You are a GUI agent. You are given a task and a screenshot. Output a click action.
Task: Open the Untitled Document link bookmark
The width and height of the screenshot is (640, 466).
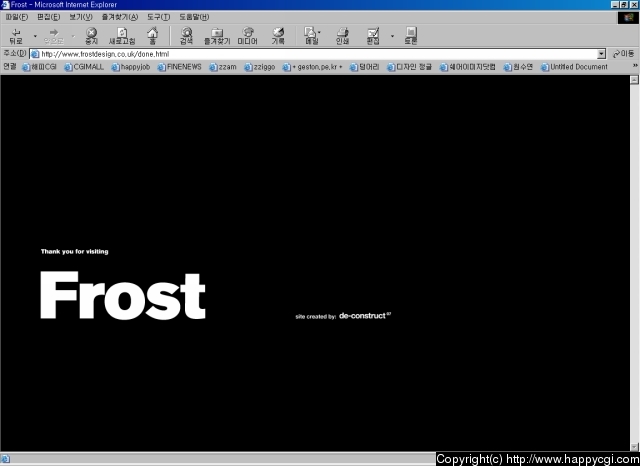[574, 67]
